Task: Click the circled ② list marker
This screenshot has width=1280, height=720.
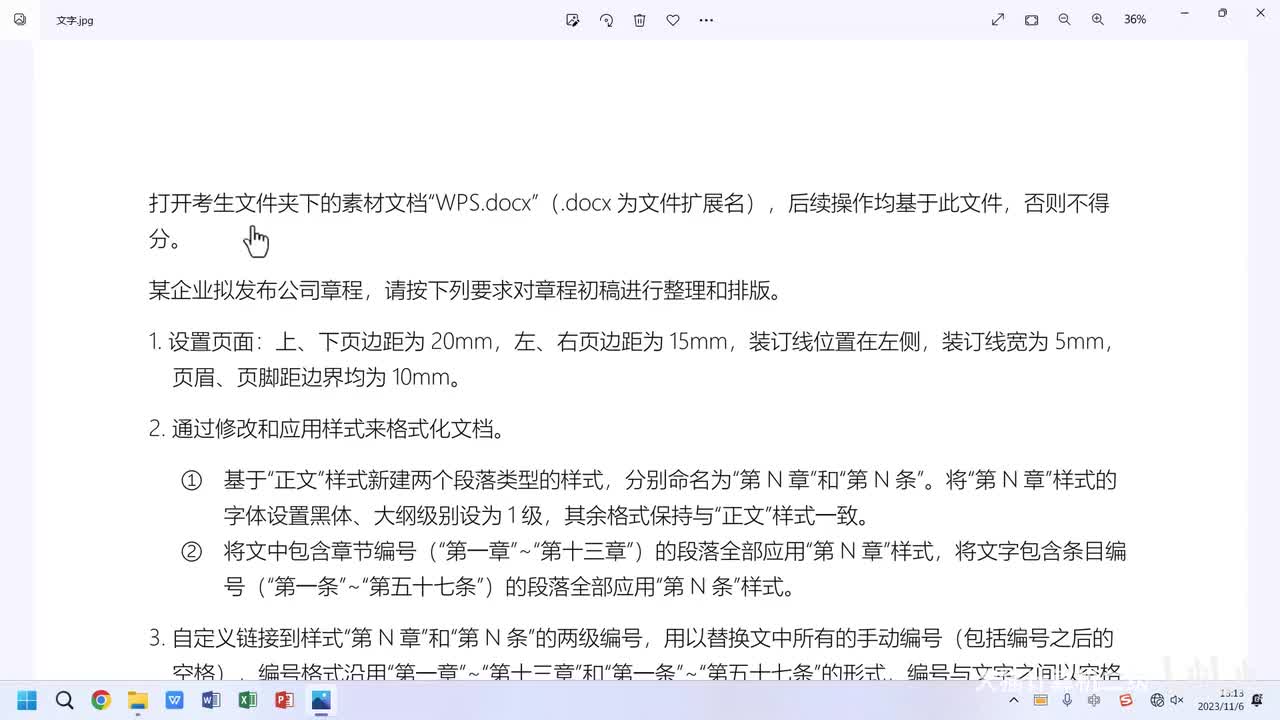Action: [x=191, y=551]
